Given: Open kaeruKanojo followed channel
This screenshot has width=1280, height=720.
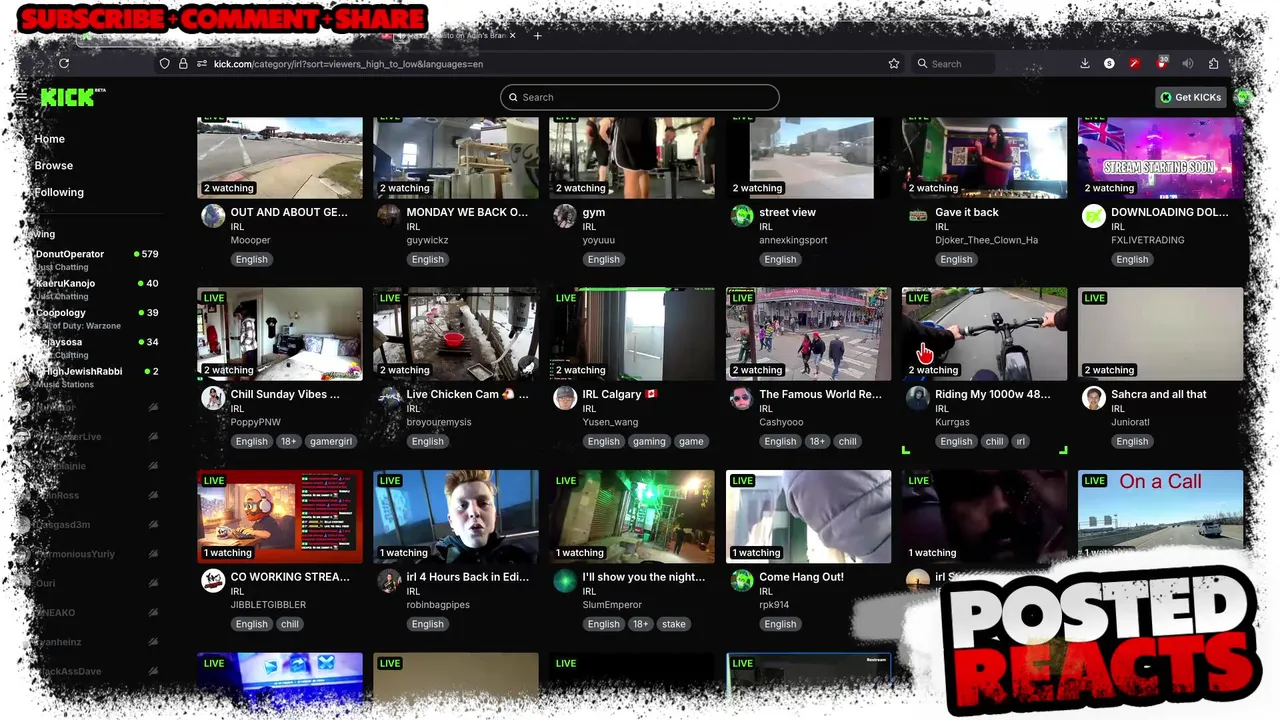Looking at the screenshot, I should tap(92, 289).
